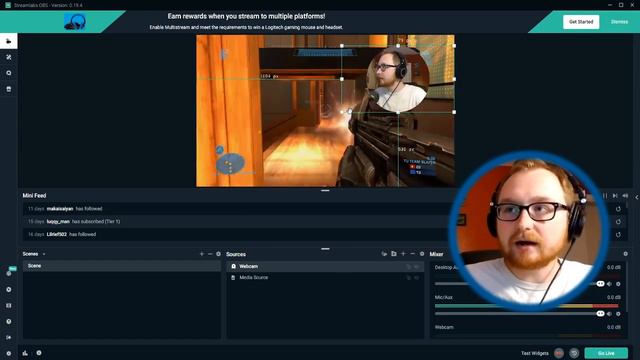The image size is (640, 360).
Task: Click the Sources panel title
Action: pos(236,254)
